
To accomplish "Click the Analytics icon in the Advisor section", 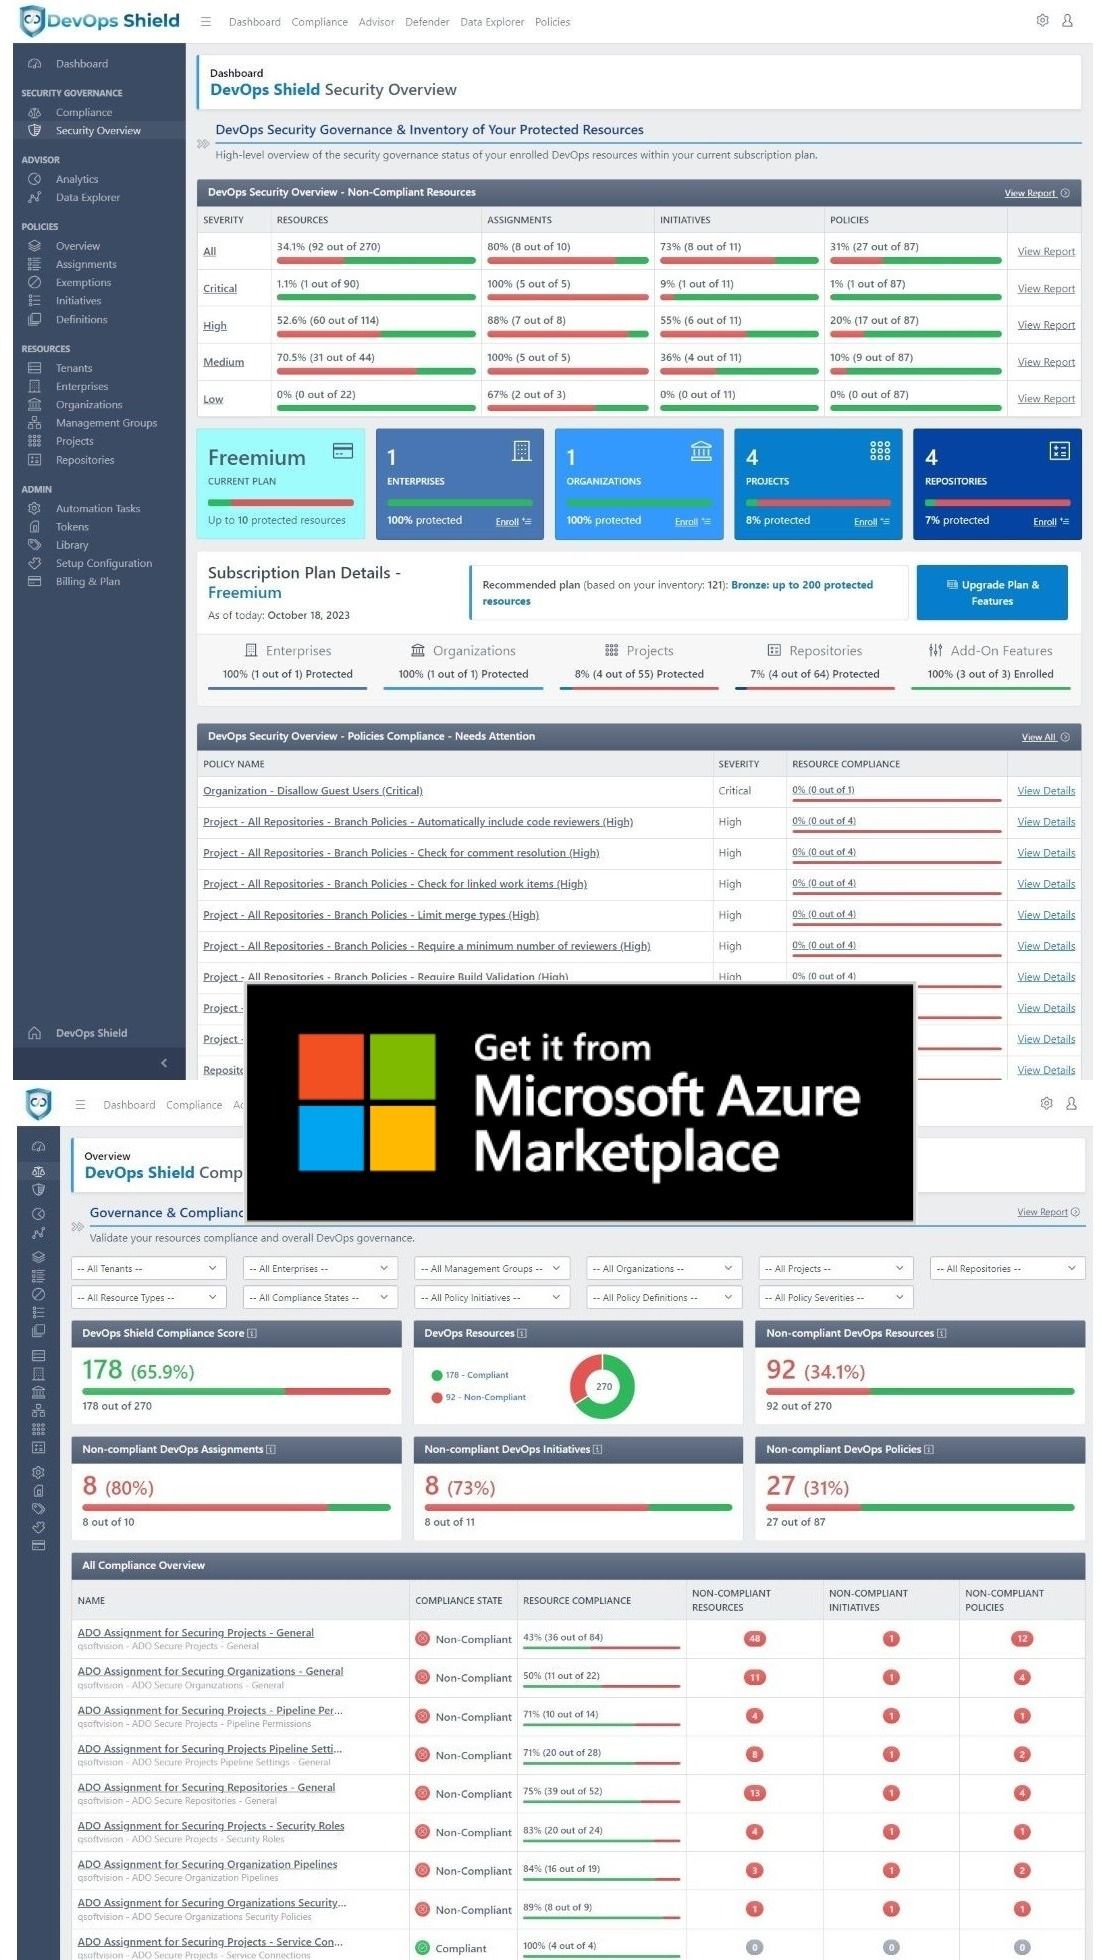I will point(35,179).
